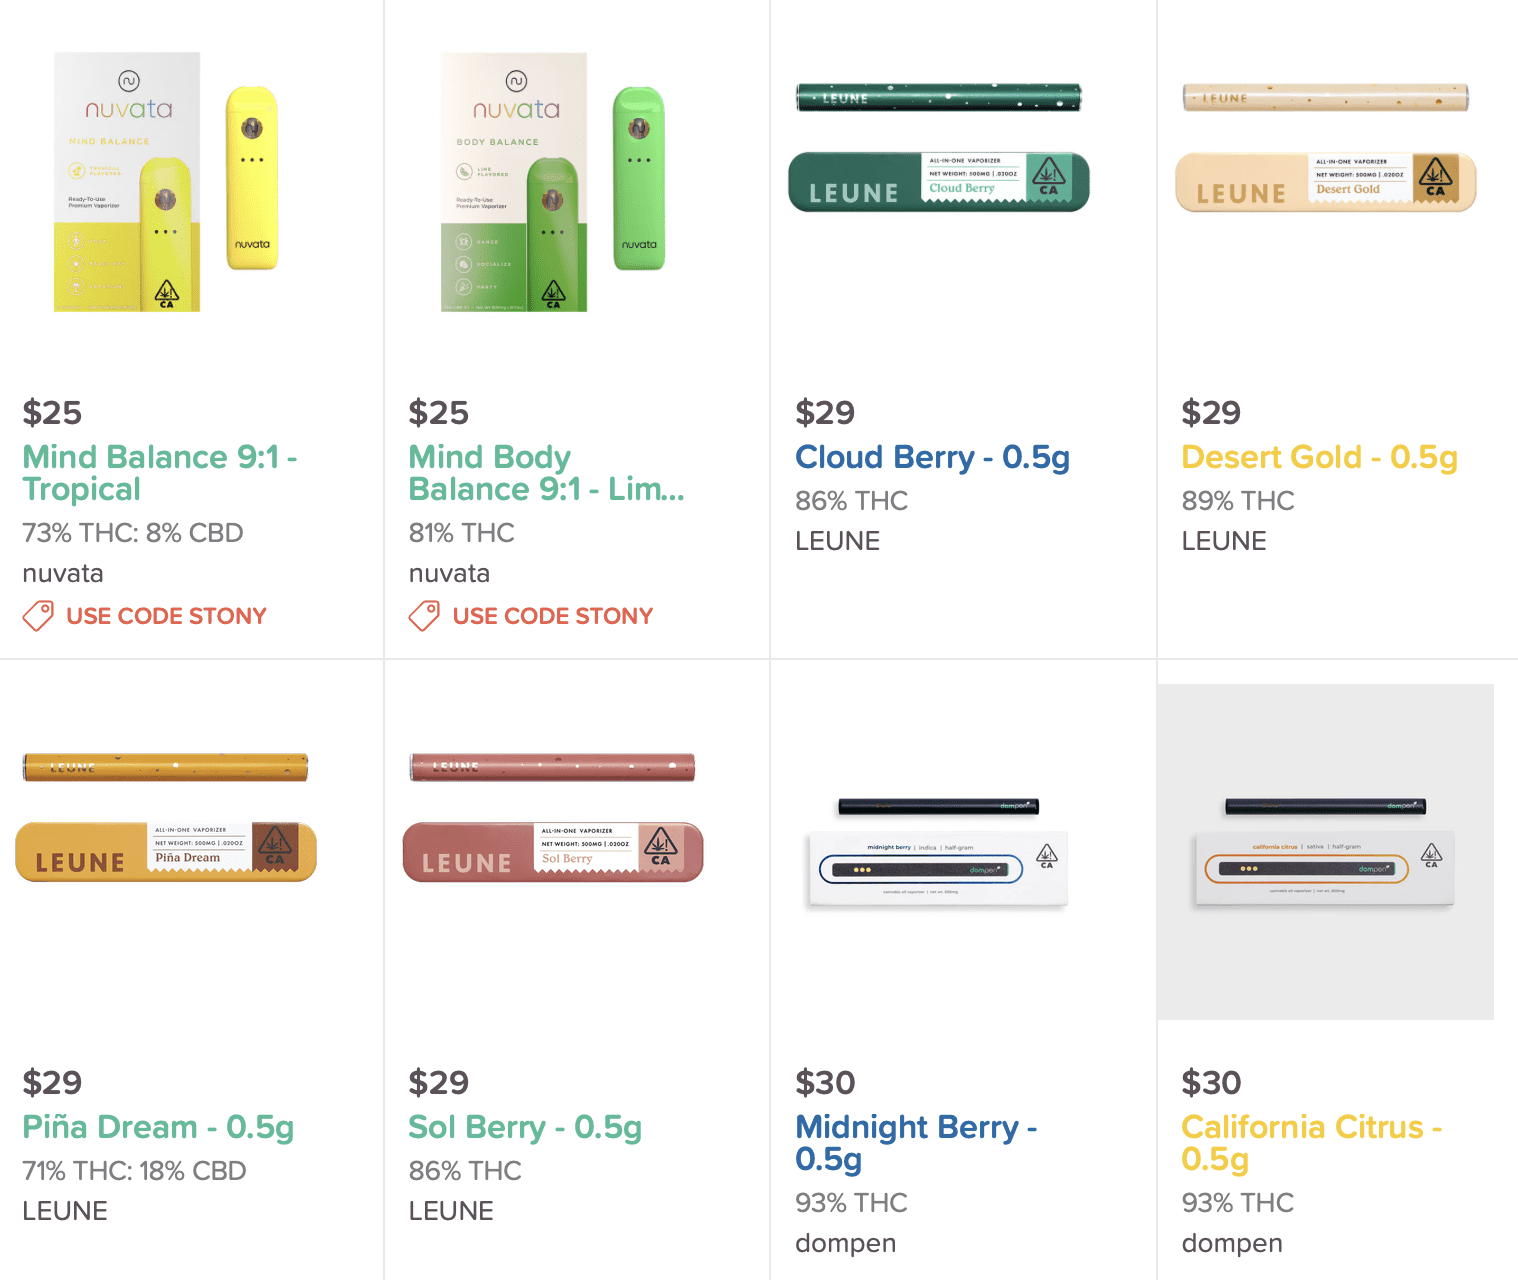The height and width of the screenshot is (1280, 1518).
Task: Click the price tag icon under Mind Balance Tropical
Action: 38,616
